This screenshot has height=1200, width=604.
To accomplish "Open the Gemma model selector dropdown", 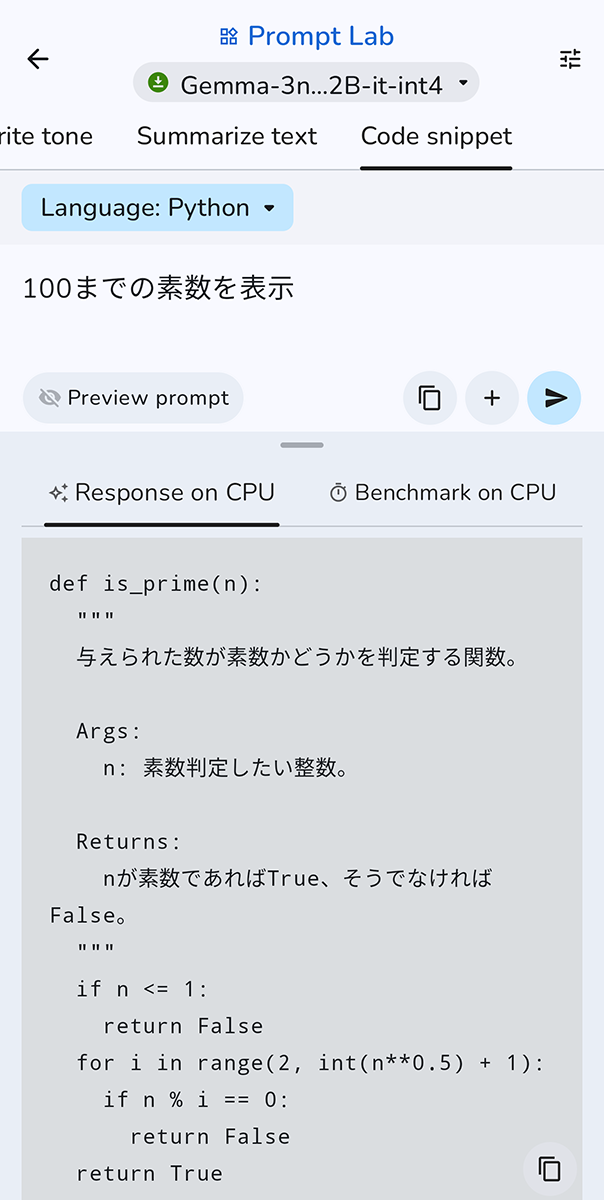I will [306, 84].
